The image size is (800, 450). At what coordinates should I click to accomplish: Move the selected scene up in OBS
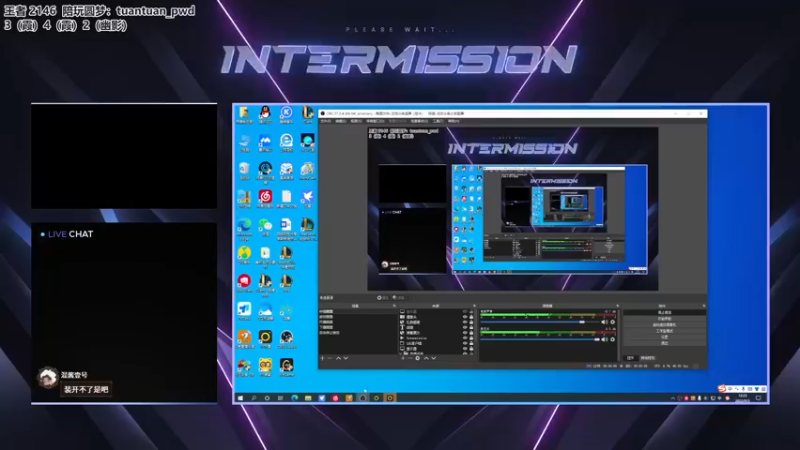tap(338, 358)
